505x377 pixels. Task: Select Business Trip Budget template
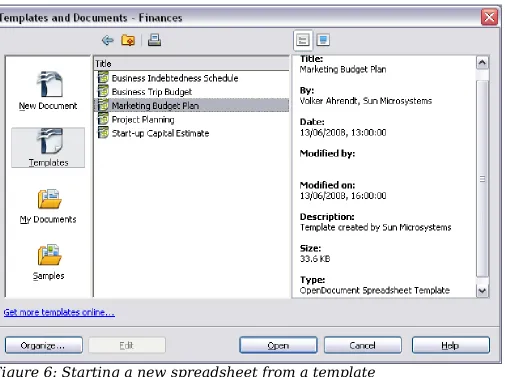[x=192, y=92]
